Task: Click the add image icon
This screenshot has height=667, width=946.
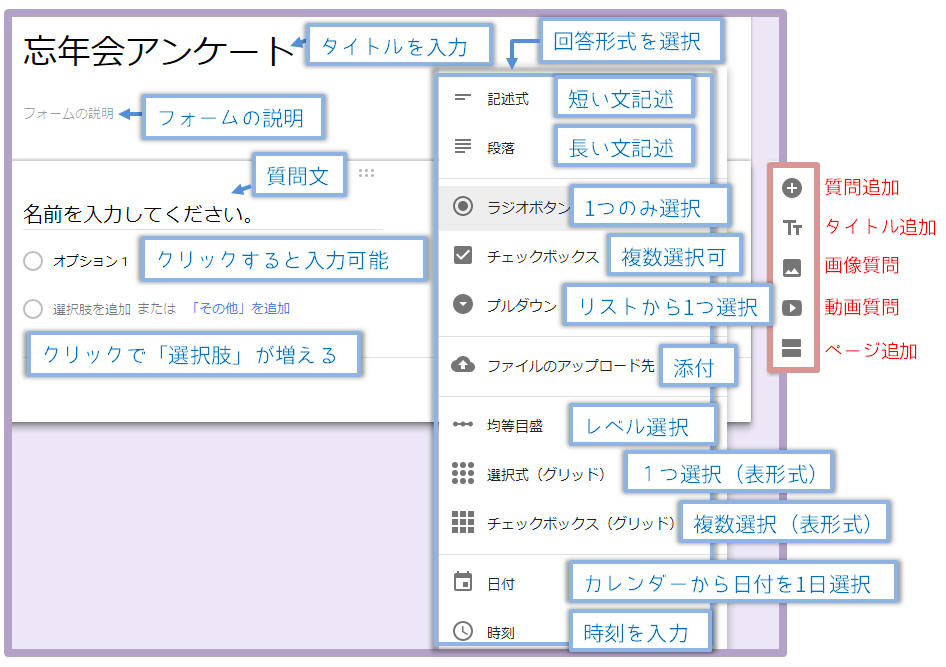Action: point(792,268)
